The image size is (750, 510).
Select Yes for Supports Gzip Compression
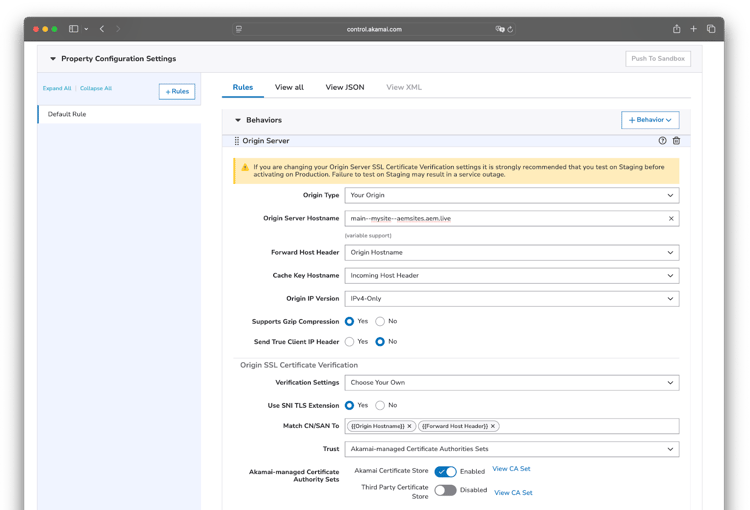coord(349,322)
